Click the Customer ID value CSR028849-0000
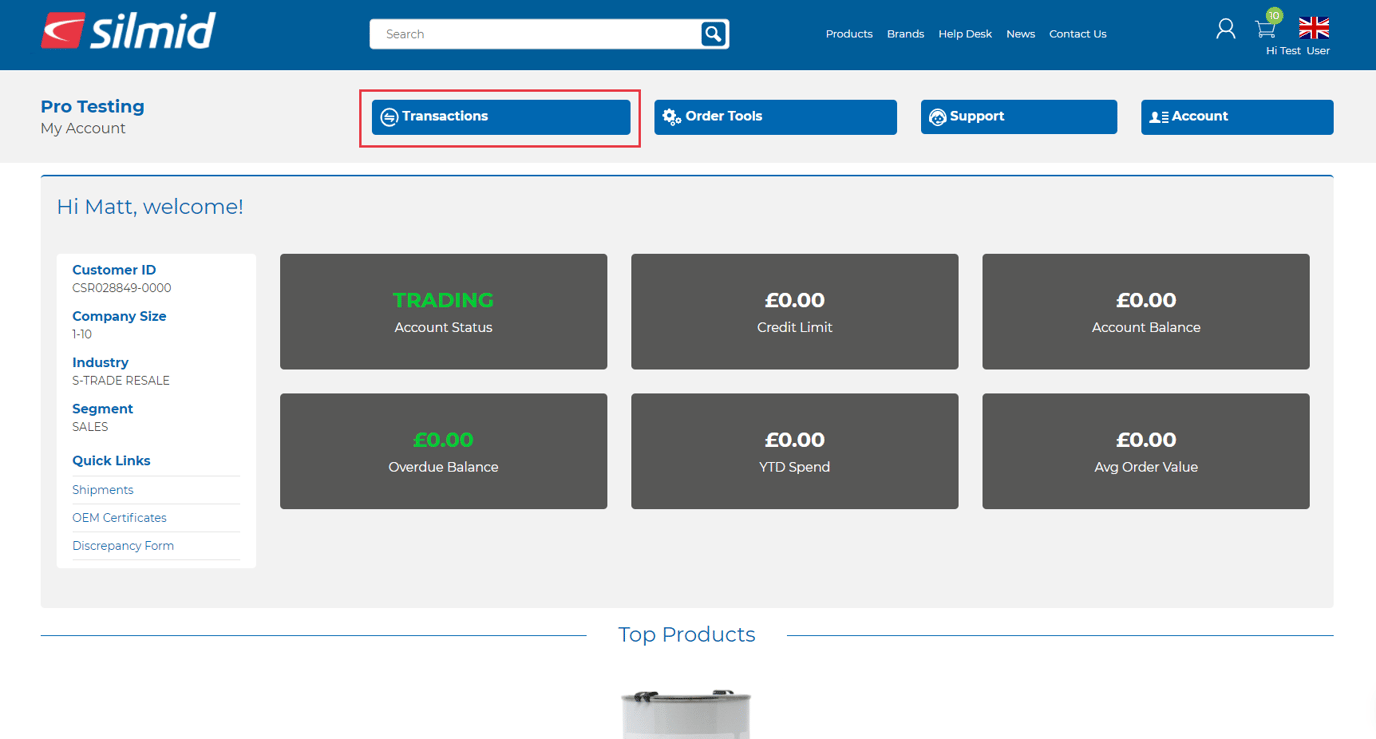Screen dimensions: 1376x739 coord(121,288)
